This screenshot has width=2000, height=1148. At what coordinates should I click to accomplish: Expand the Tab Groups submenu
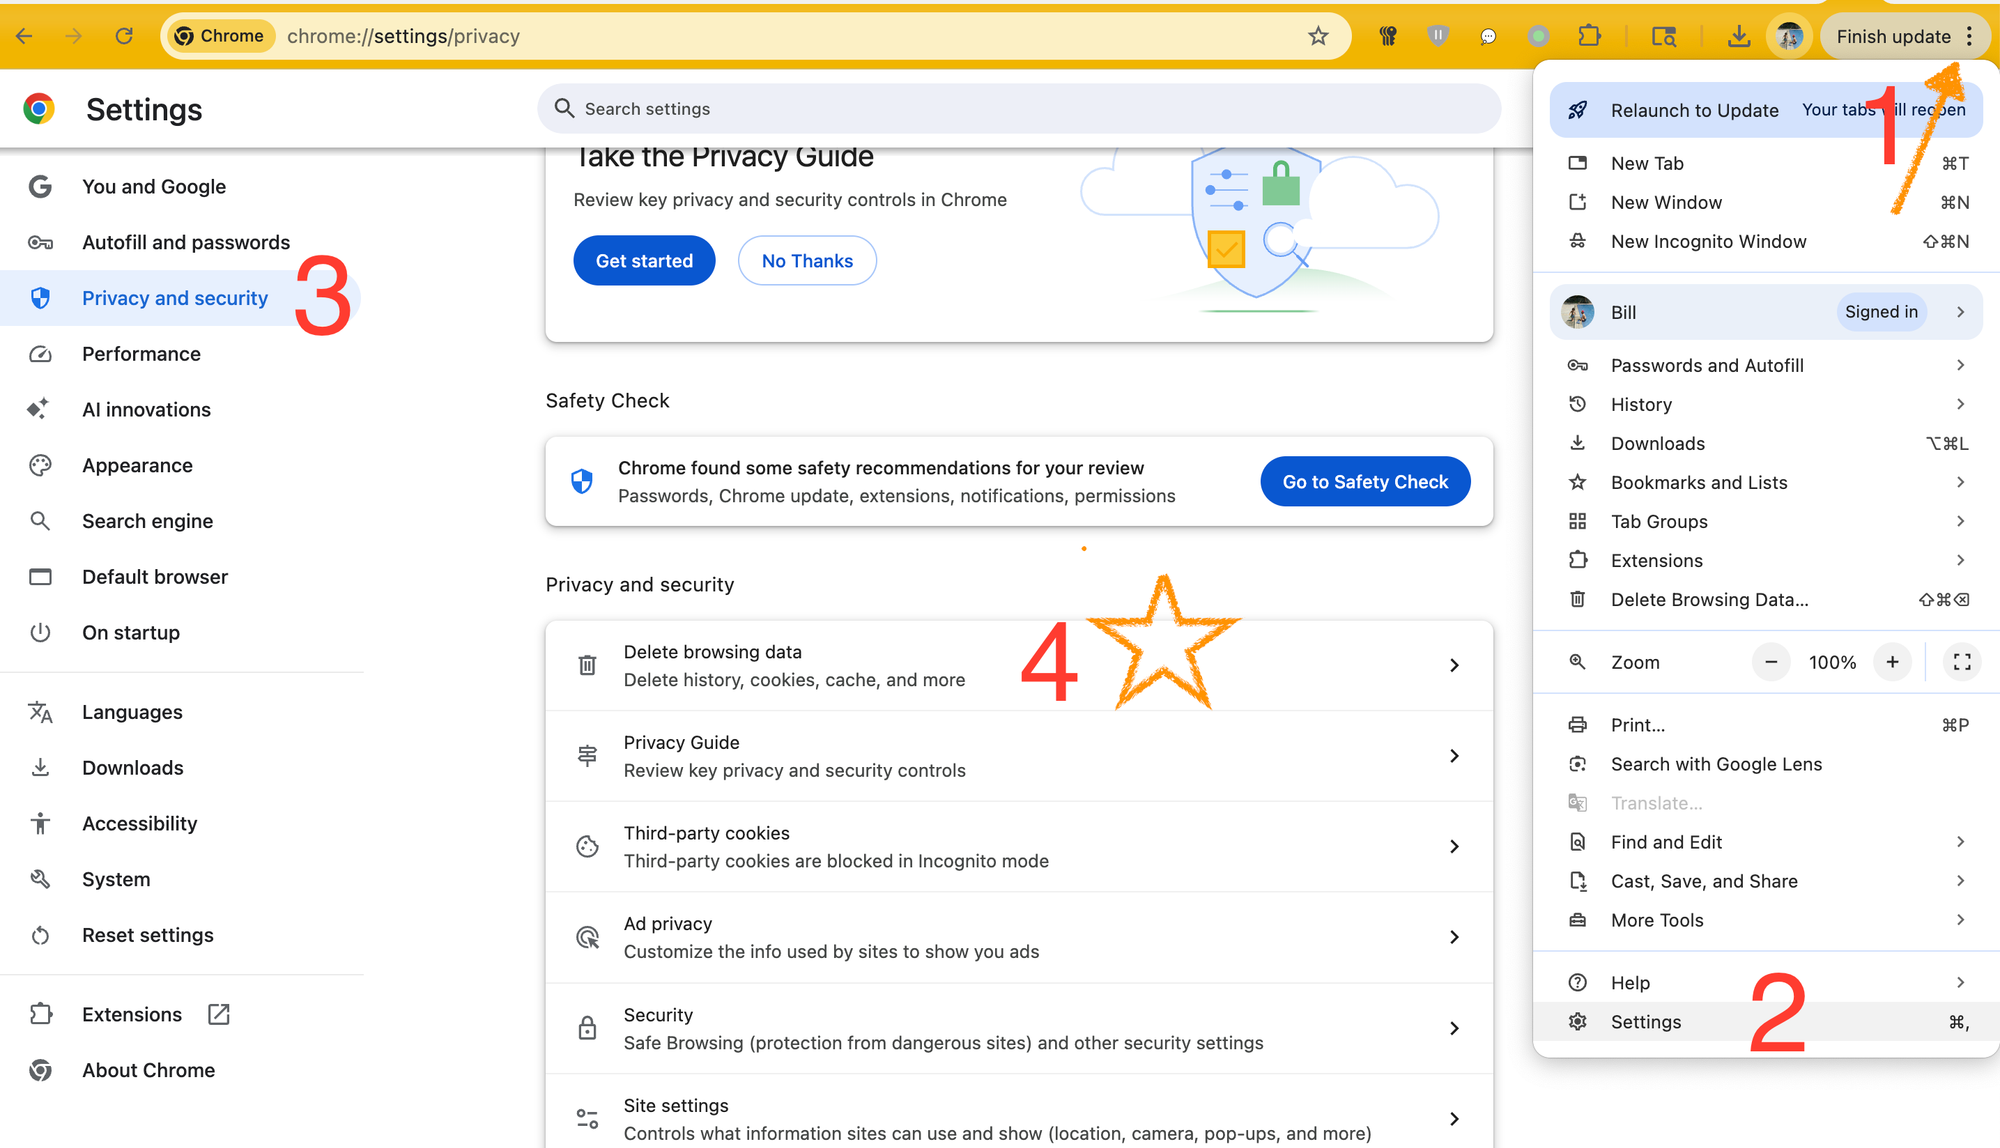[x=1766, y=521]
